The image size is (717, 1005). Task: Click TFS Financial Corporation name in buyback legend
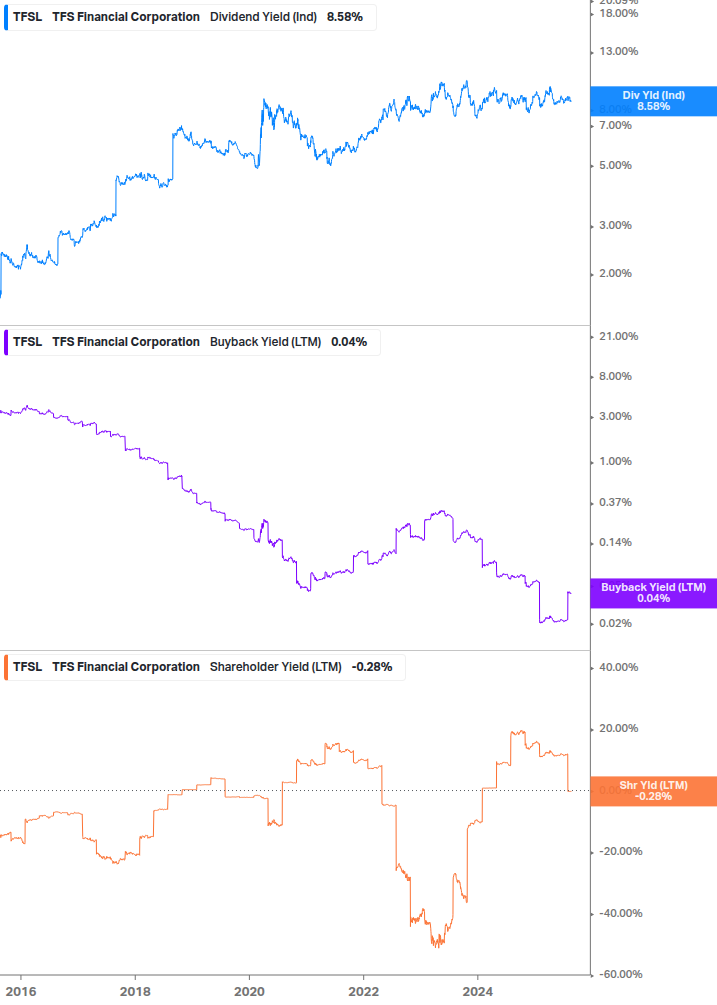126,342
